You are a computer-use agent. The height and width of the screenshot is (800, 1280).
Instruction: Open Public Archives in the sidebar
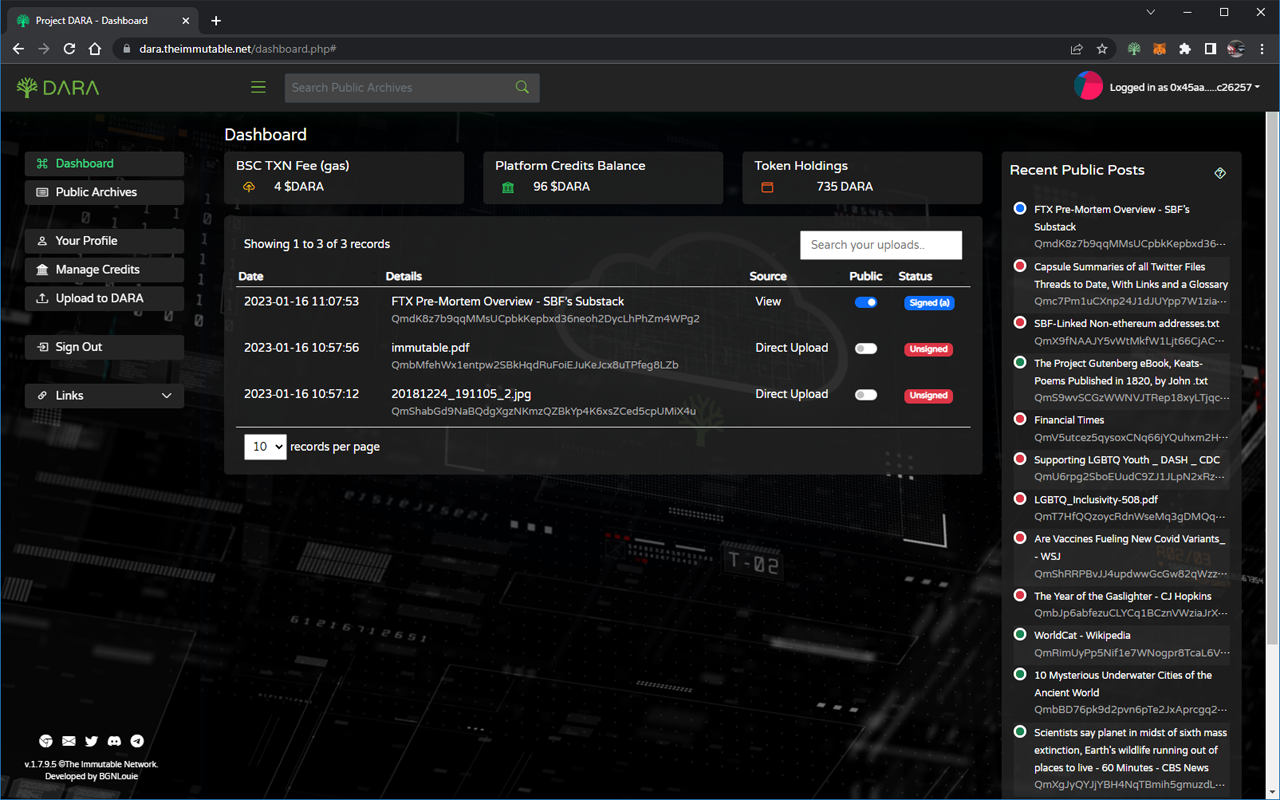(104, 192)
